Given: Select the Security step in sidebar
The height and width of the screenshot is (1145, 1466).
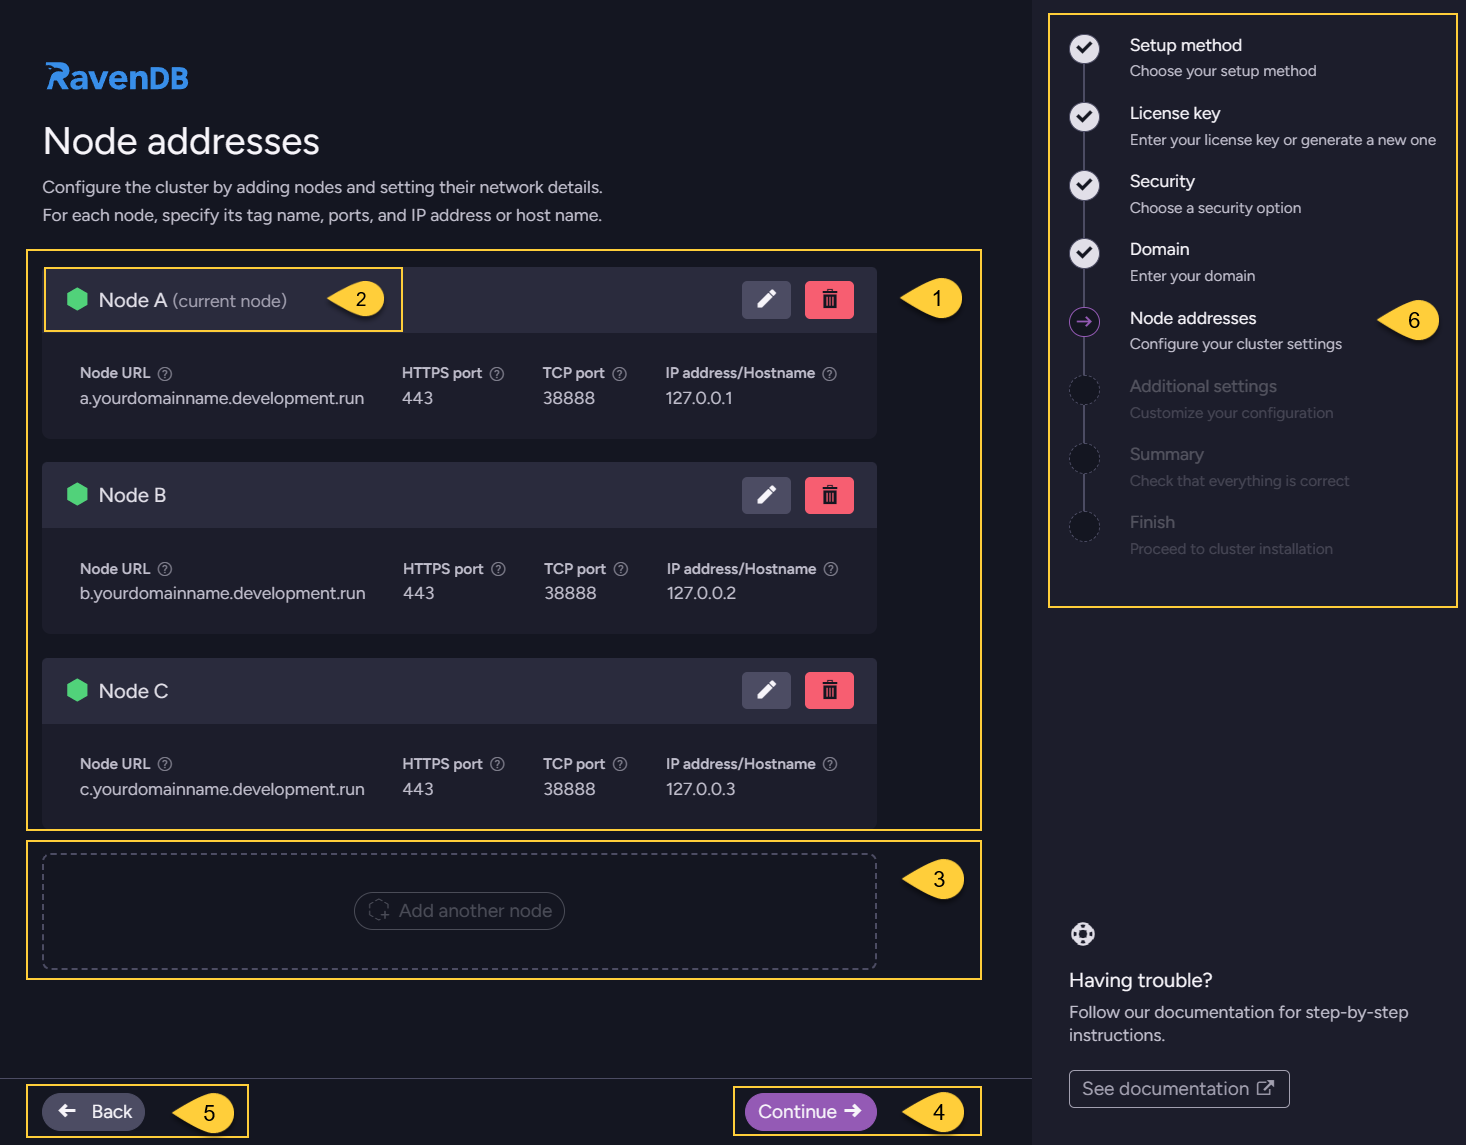Looking at the screenshot, I should [x=1084, y=185].
